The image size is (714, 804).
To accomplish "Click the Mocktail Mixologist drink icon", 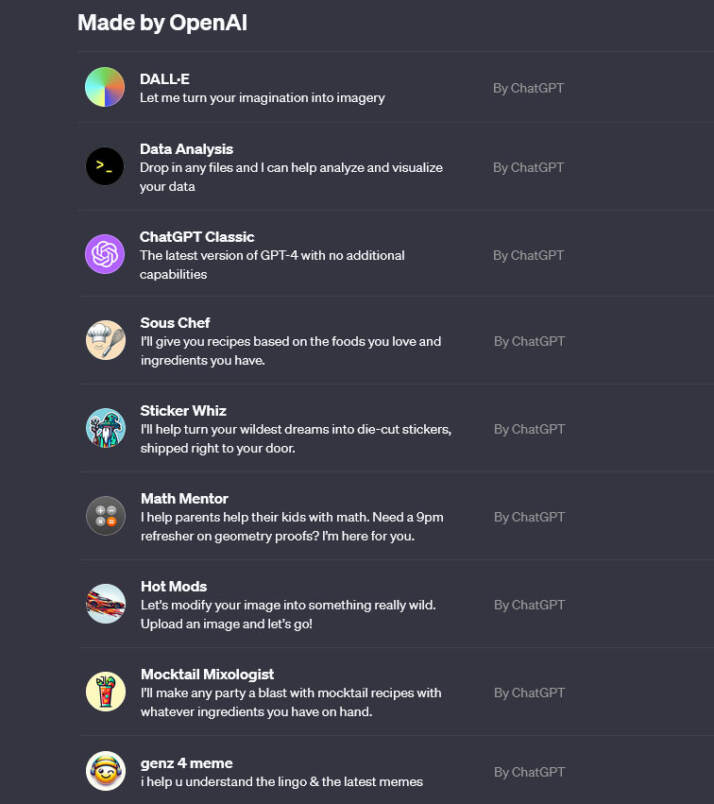I will (x=105, y=691).
